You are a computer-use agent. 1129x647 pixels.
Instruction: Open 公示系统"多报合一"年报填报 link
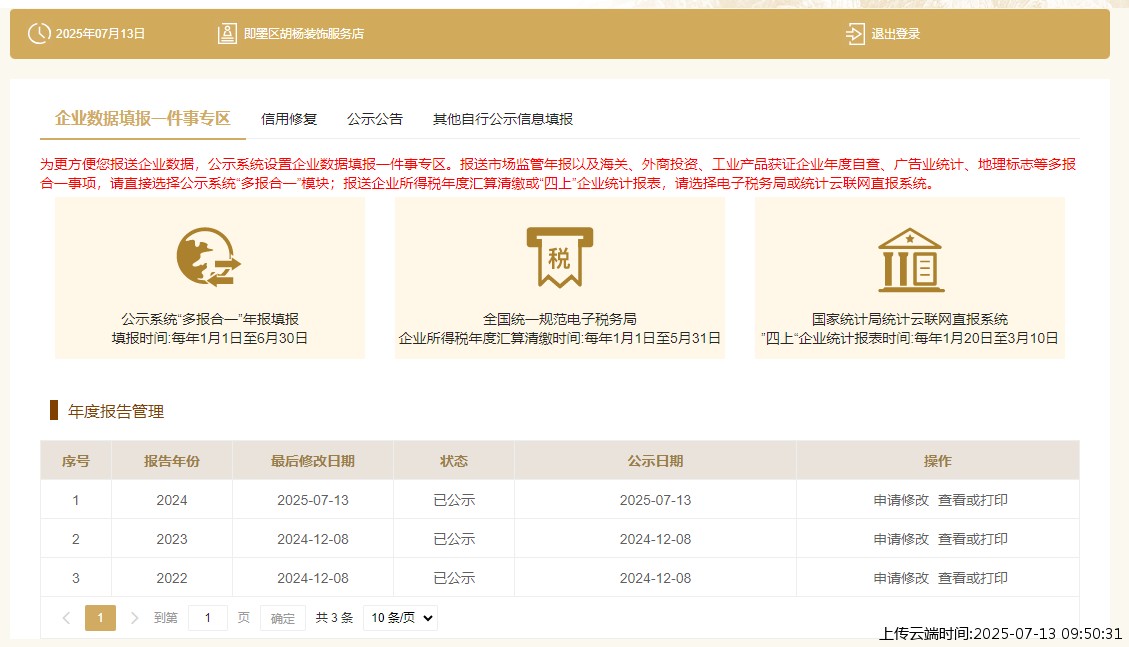click(x=210, y=319)
